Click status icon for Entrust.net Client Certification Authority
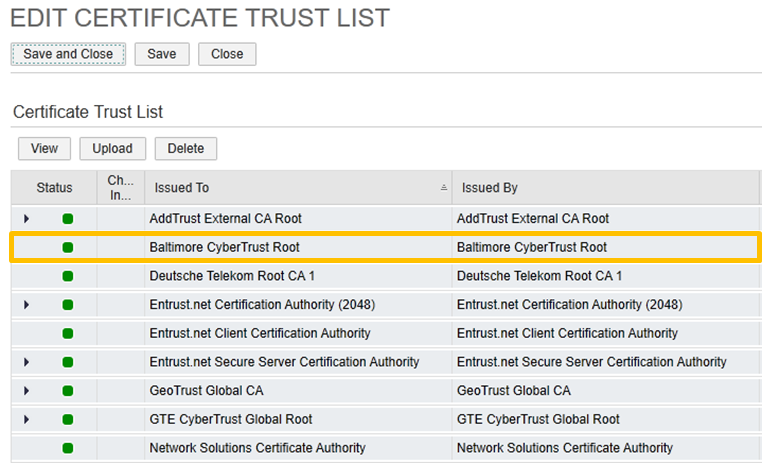The width and height of the screenshot is (762, 463). click(x=68, y=334)
